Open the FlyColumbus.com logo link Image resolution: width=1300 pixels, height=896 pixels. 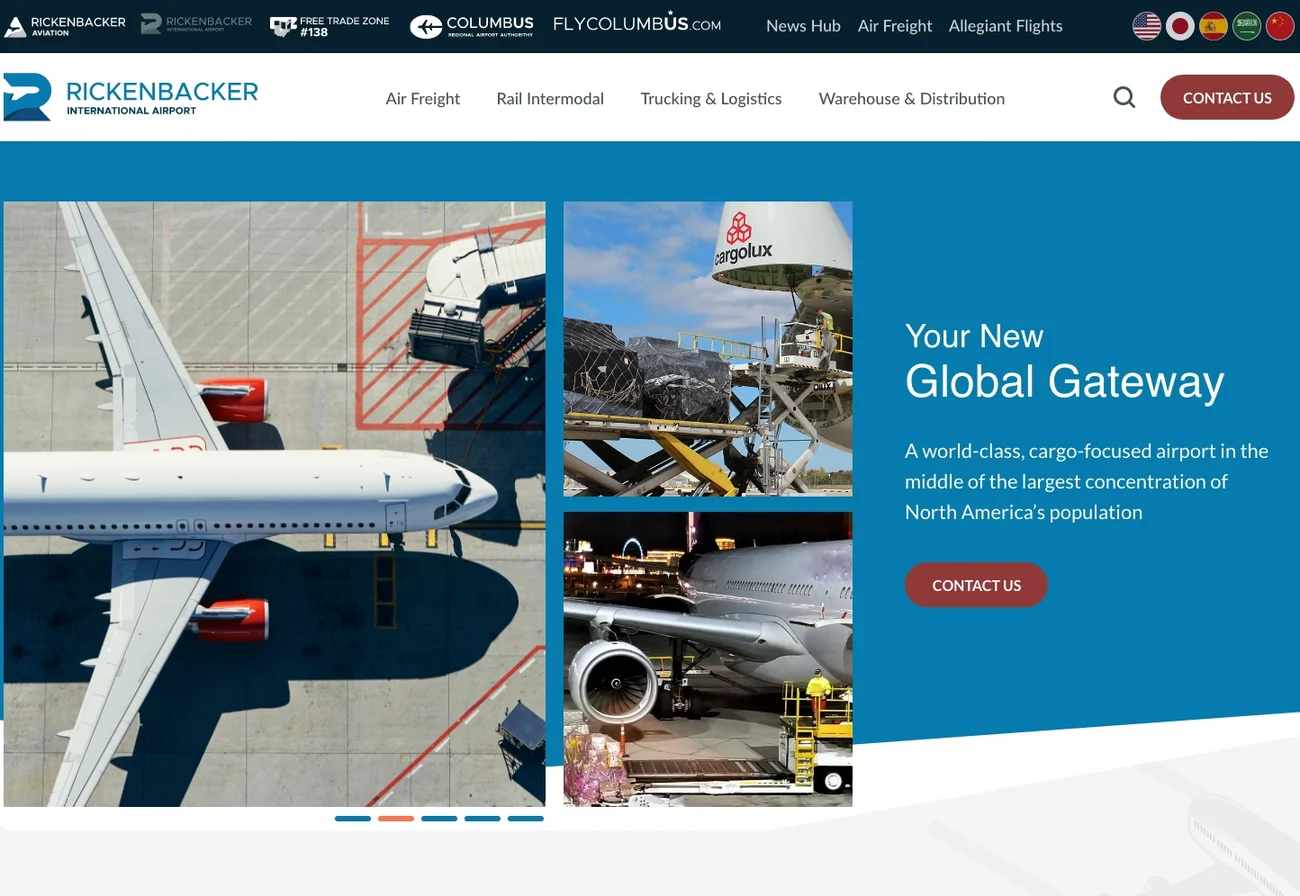(x=637, y=23)
